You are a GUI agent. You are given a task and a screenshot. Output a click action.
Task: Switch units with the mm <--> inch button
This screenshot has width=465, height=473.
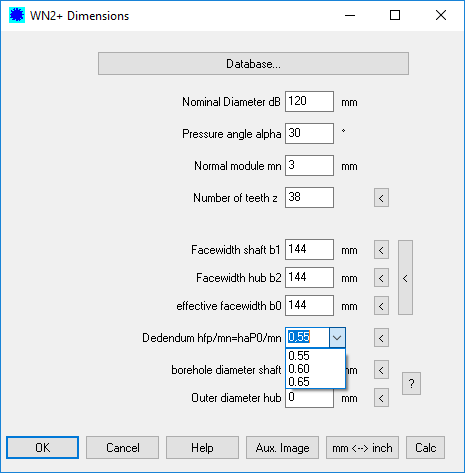[x=362, y=448]
